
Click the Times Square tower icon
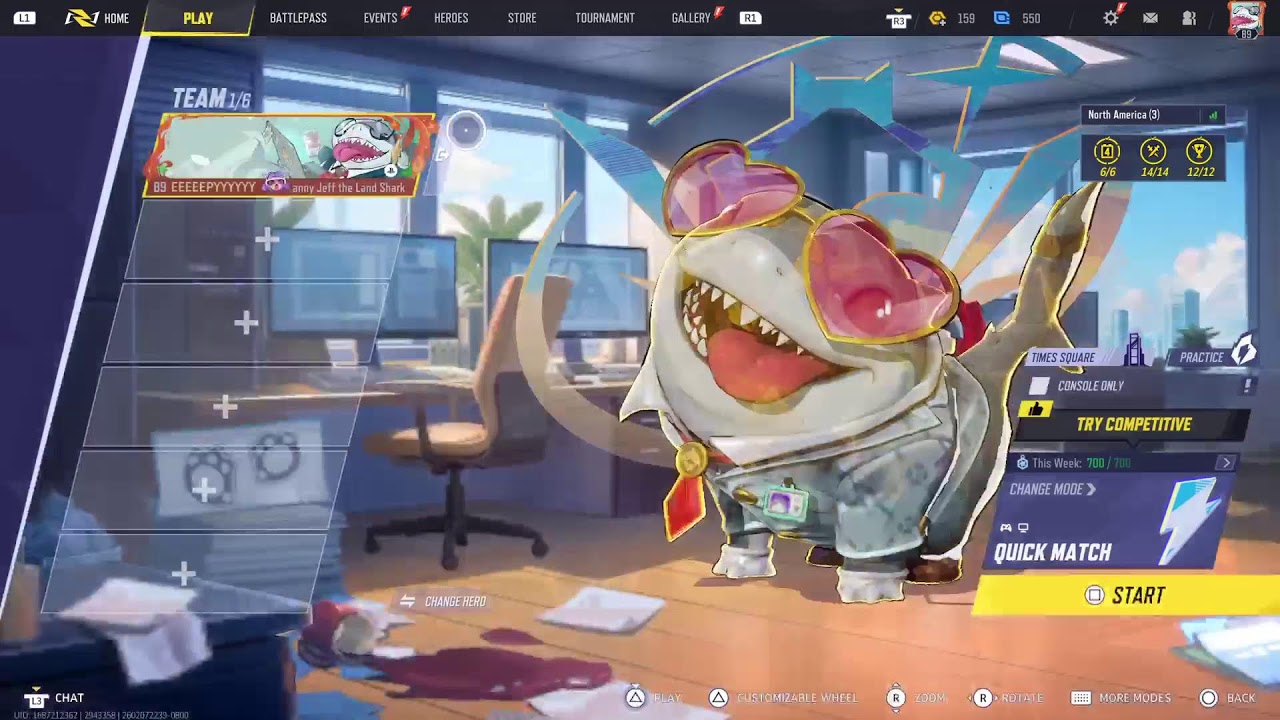tap(1134, 351)
